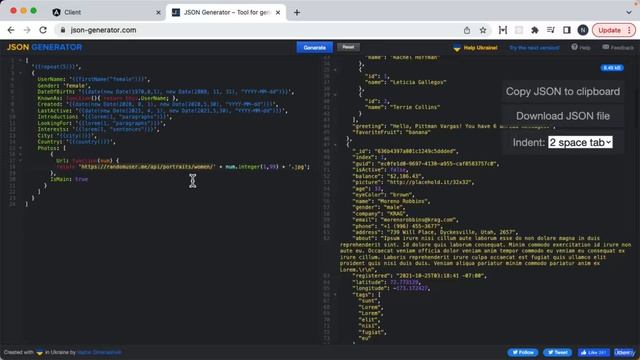
Task: Open the Vaclav author link in the footer
Action: click(99, 352)
